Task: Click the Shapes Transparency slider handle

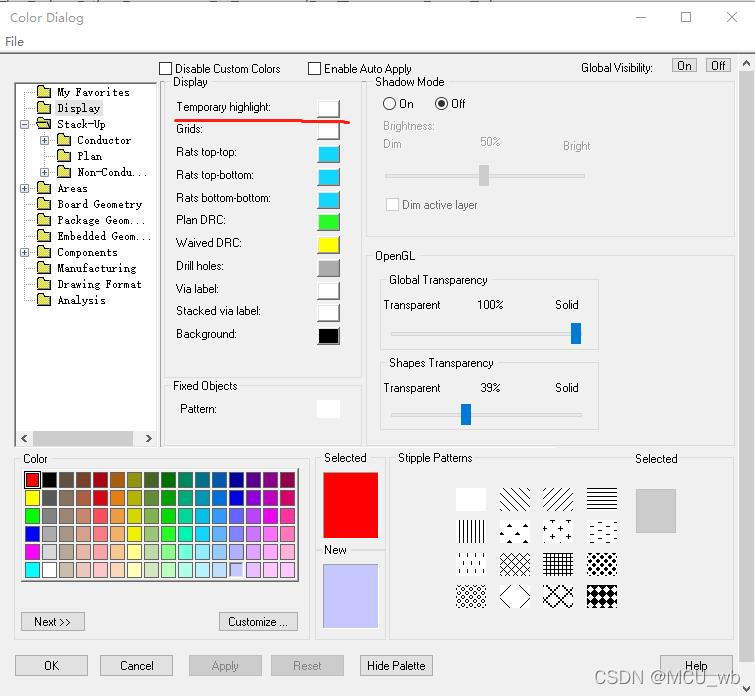Action: [x=466, y=414]
